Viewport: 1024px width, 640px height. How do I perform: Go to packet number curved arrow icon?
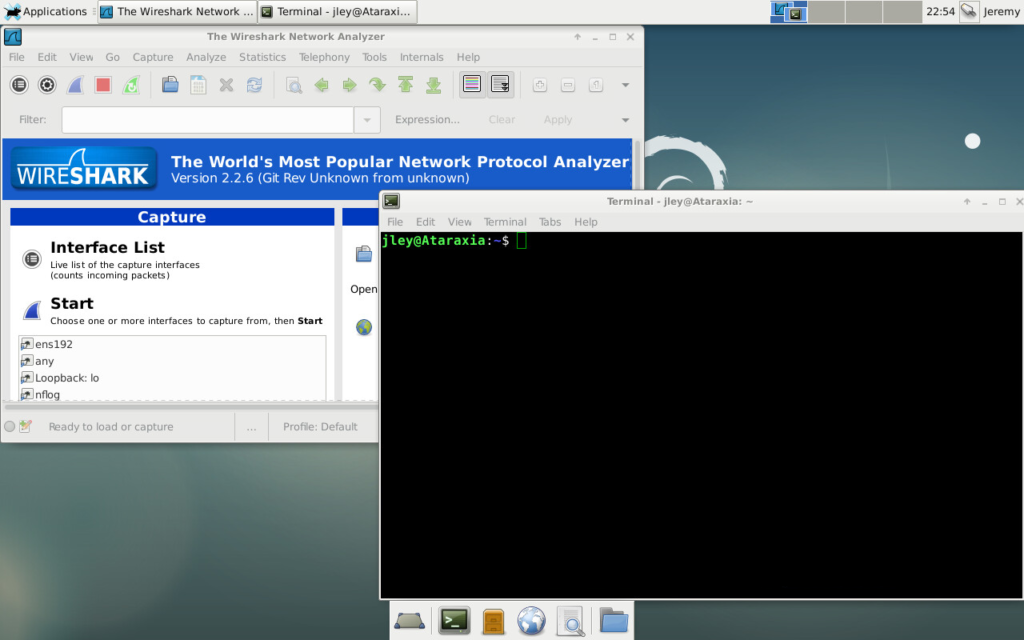[x=377, y=85]
